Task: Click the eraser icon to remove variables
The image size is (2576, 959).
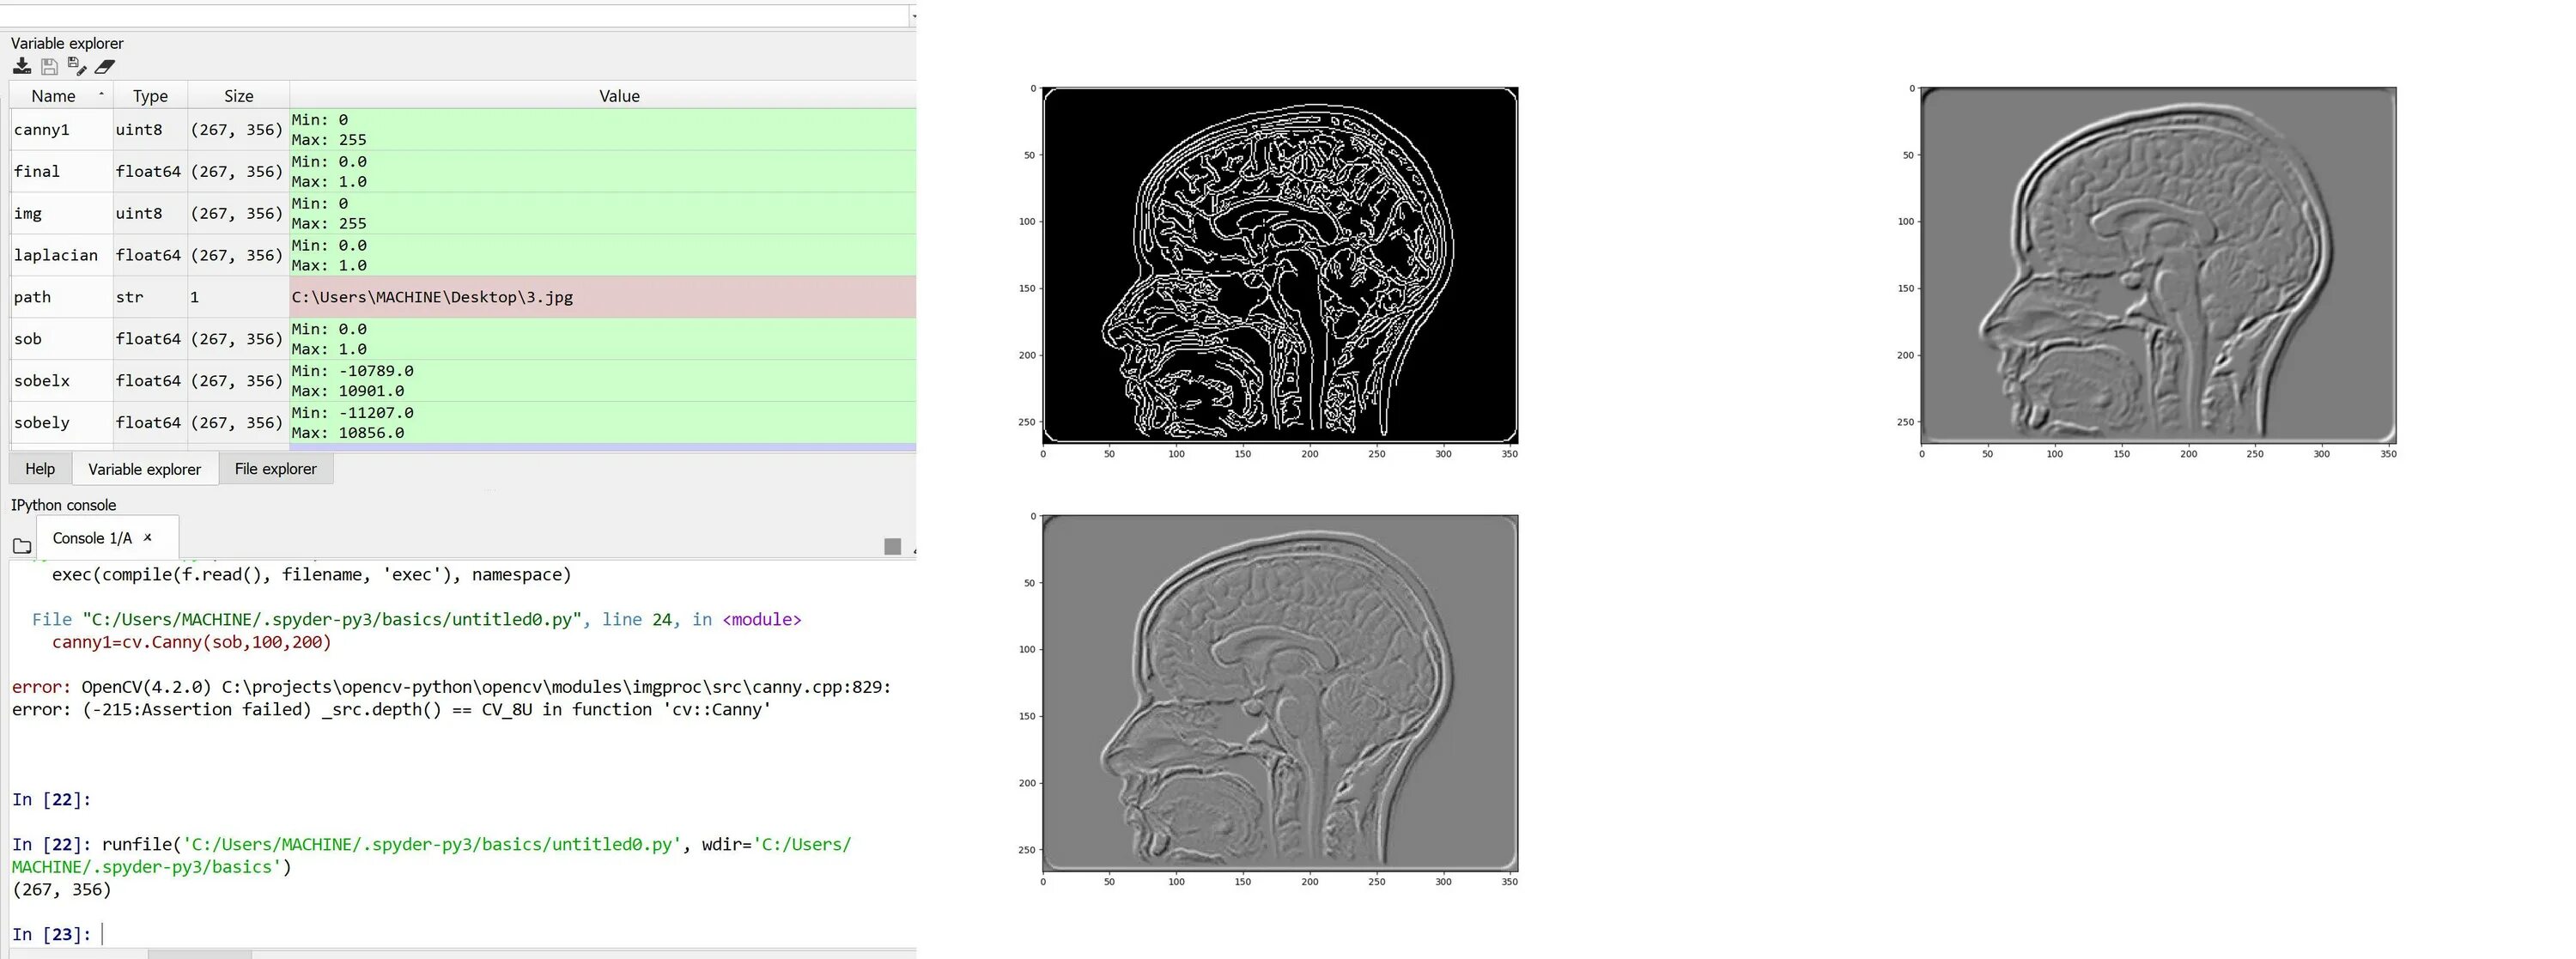Action: point(105,66)
